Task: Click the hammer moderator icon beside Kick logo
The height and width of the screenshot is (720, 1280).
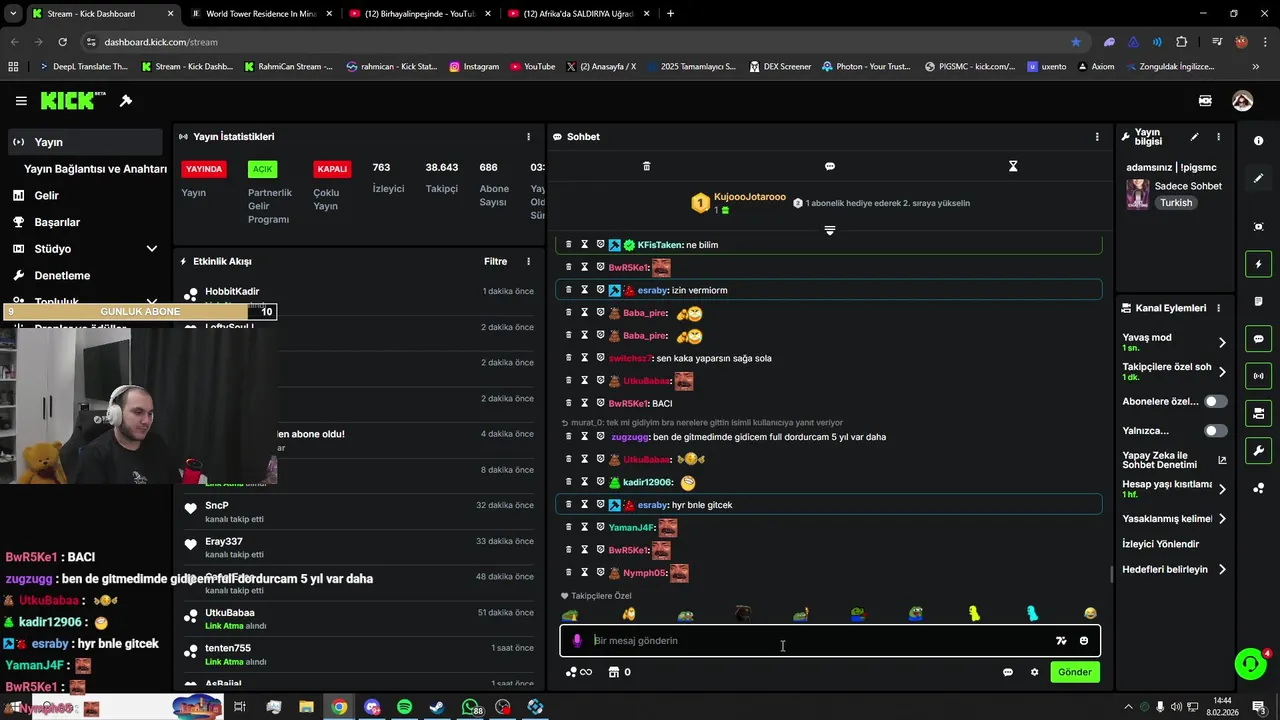Action: coord(126,101)
